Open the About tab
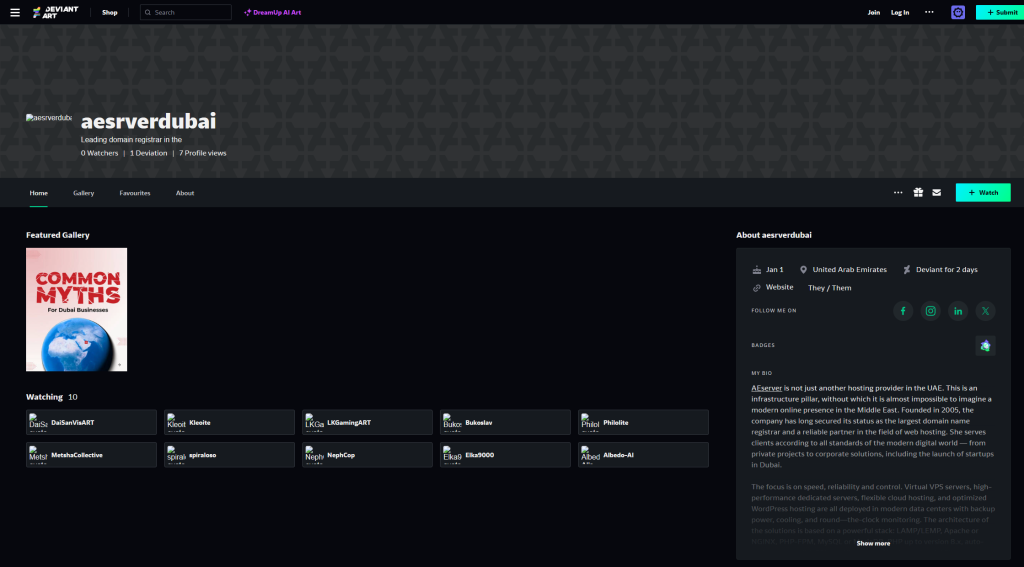Viewport: 1024px width, 567px height. pyautogui.click(x=185, y=193)
